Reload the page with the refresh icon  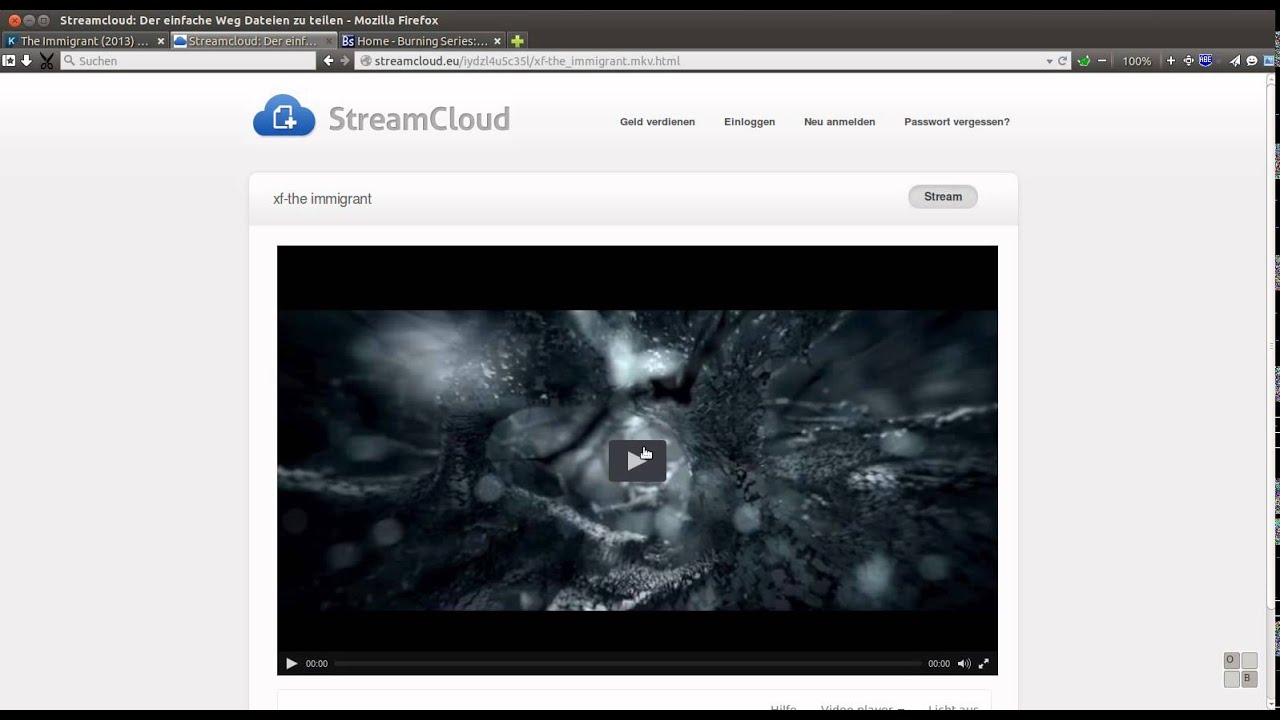pyautogui.click(x=1063, y=61)
